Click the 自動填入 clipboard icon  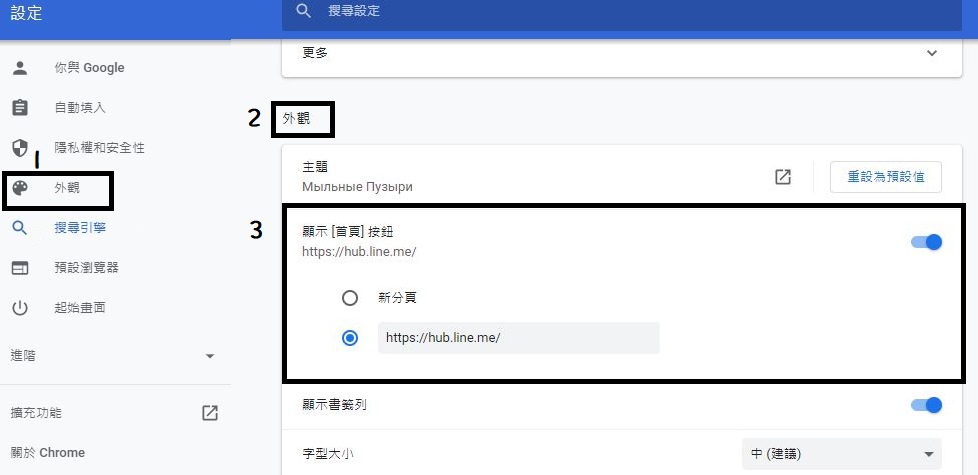point(20,108)
